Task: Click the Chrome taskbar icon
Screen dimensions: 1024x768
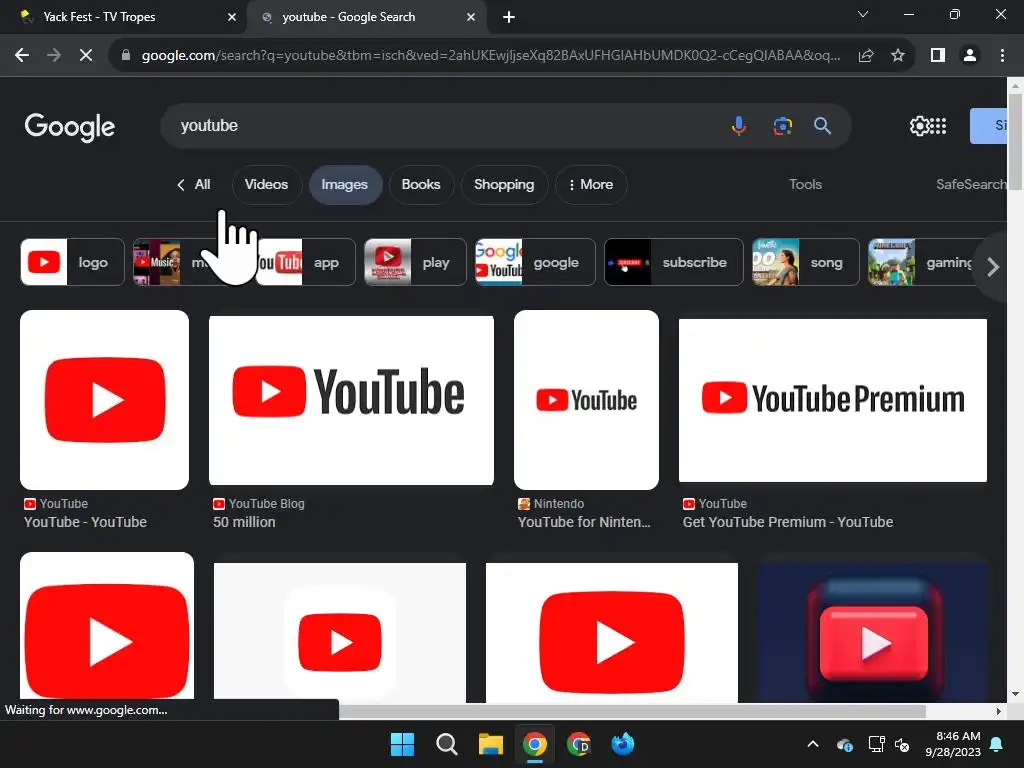Action: pyautogui.click(x=535, y=744)
